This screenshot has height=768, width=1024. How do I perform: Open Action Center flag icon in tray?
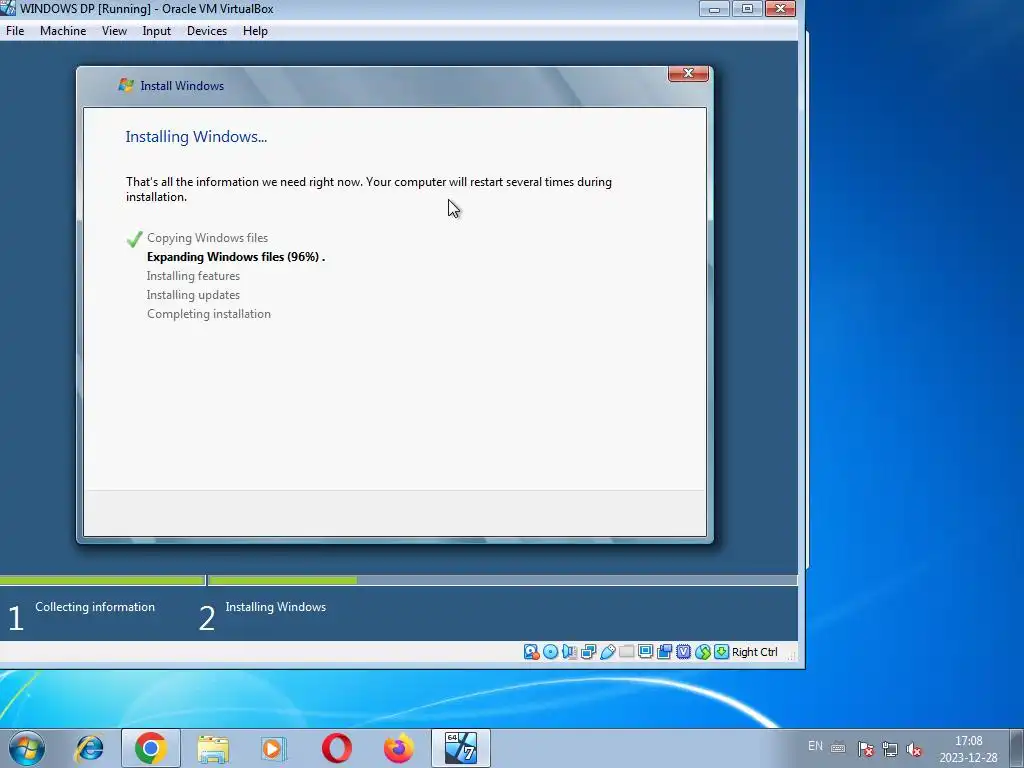pyautogui.click(x=865, y=749)
